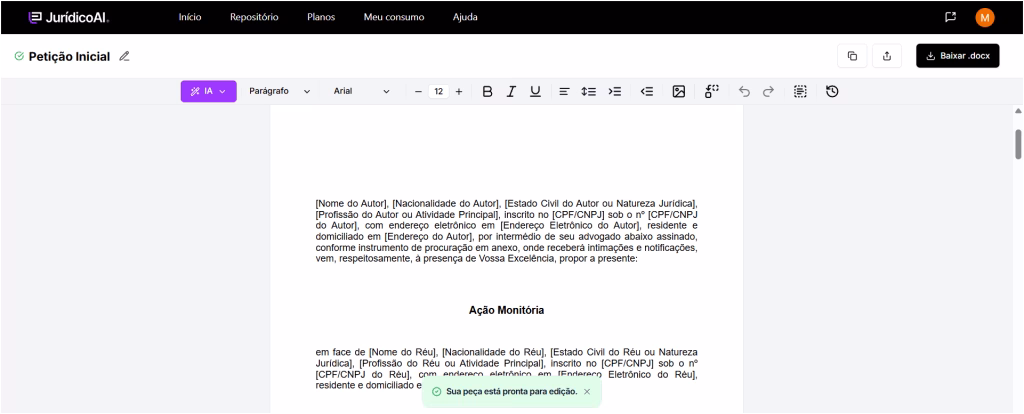Expand the Parágrafo style dropdown
The width and height of the screenshot is (1024, 414).
click(280, 91)
